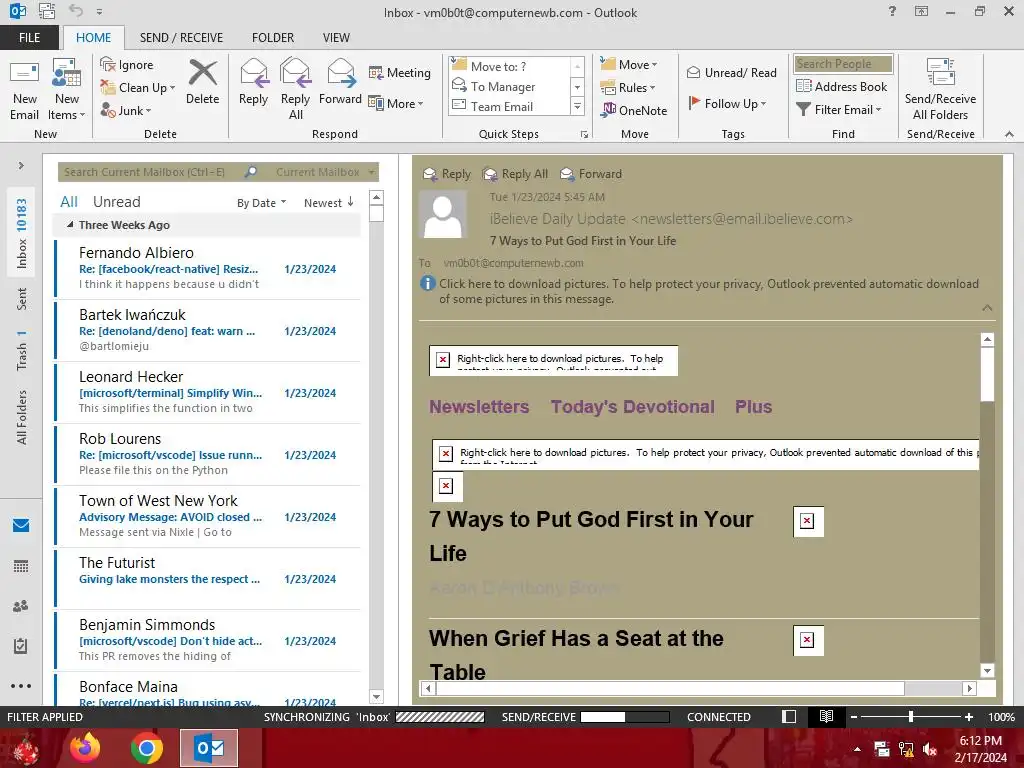Click Send/Receive All Folders

pyautogui.click(x=940, y=90)
